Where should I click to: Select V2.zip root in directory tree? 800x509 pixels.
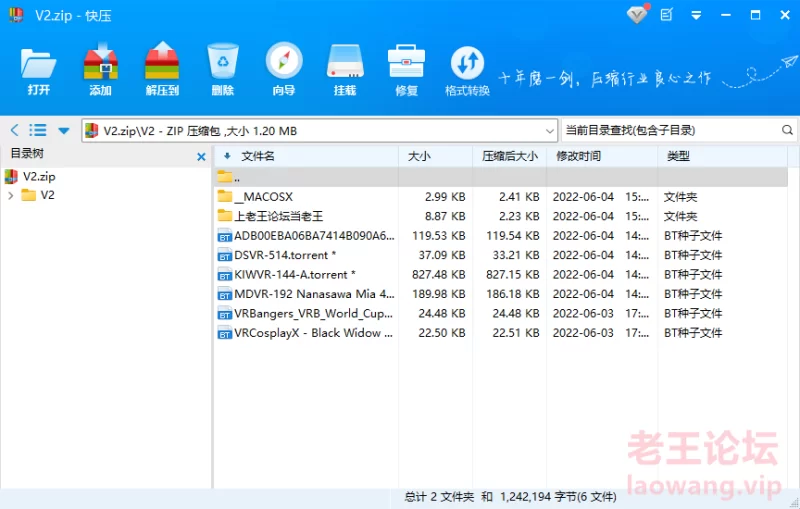click(39, 176)
